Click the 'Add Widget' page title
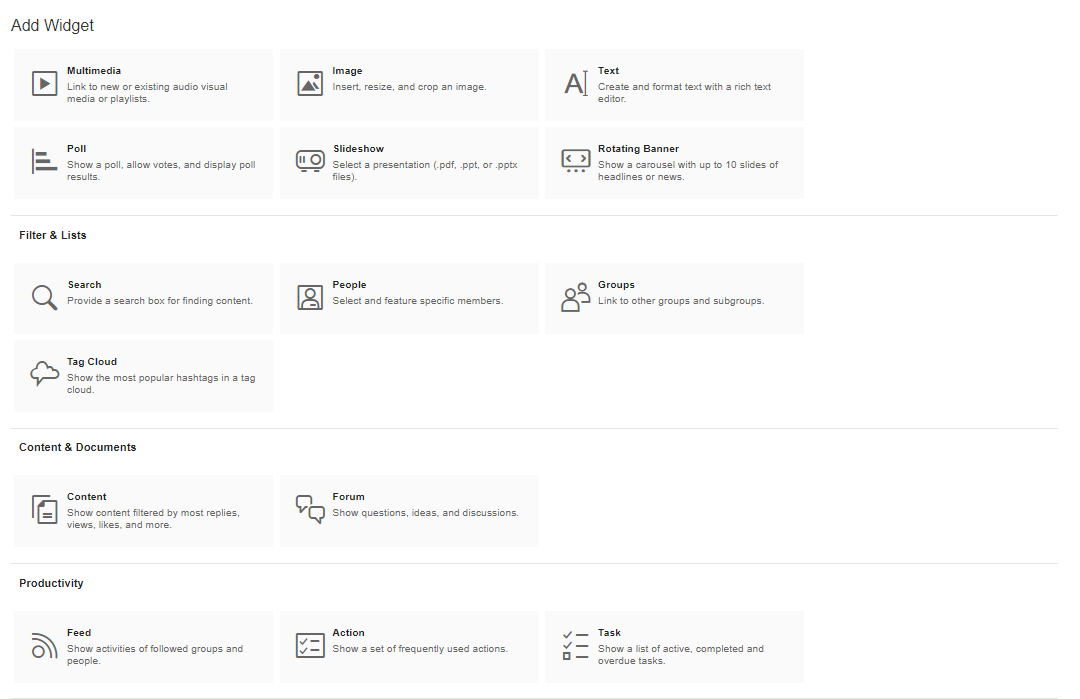Screen dimensions: 1080x699 click(52, 25)
